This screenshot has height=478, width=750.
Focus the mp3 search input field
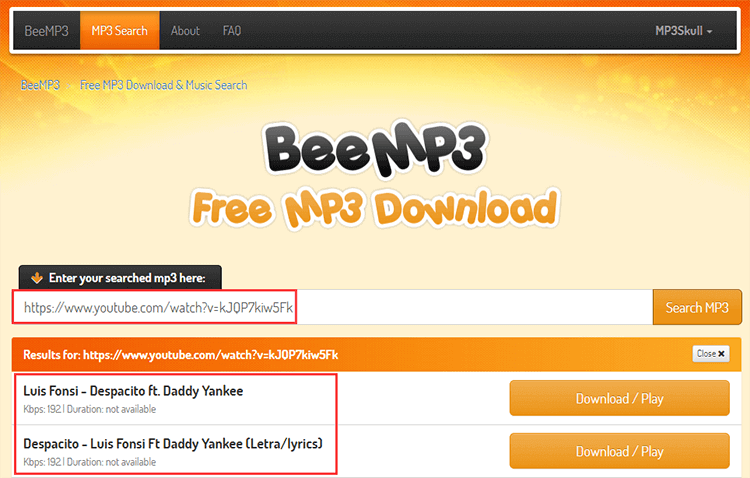coord(332,307)
